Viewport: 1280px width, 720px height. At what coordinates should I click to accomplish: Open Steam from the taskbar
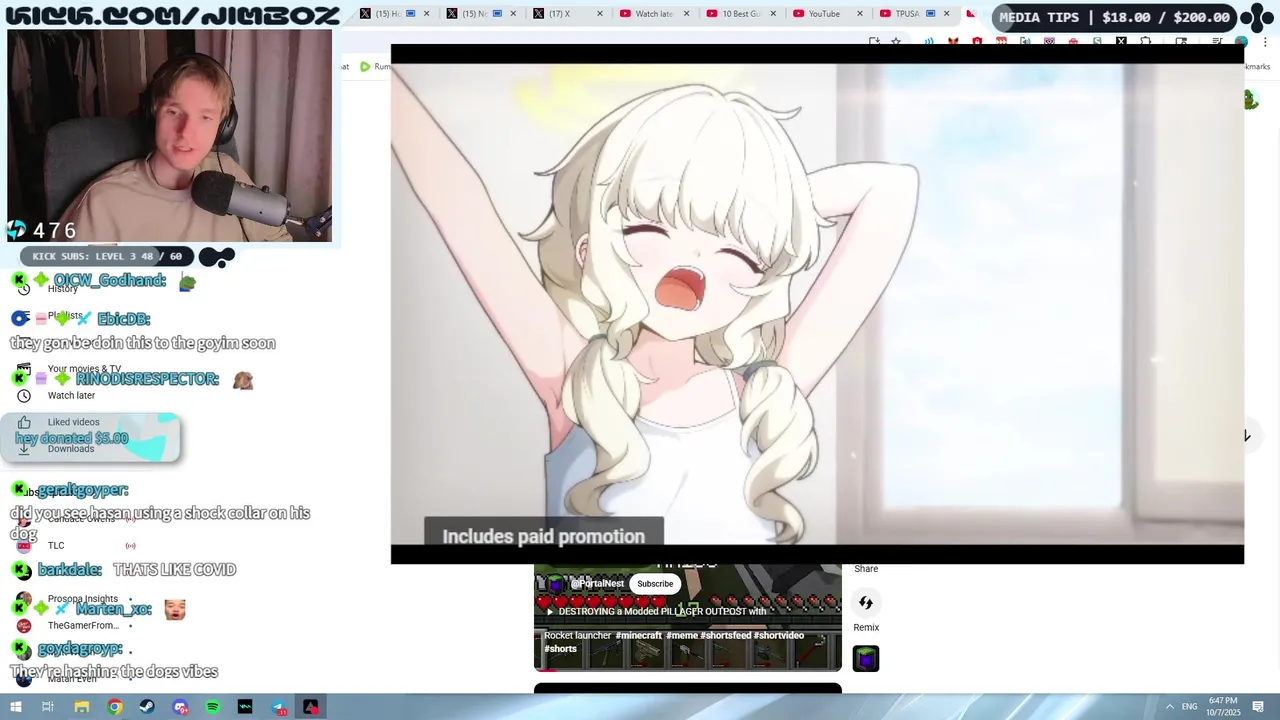147,707
